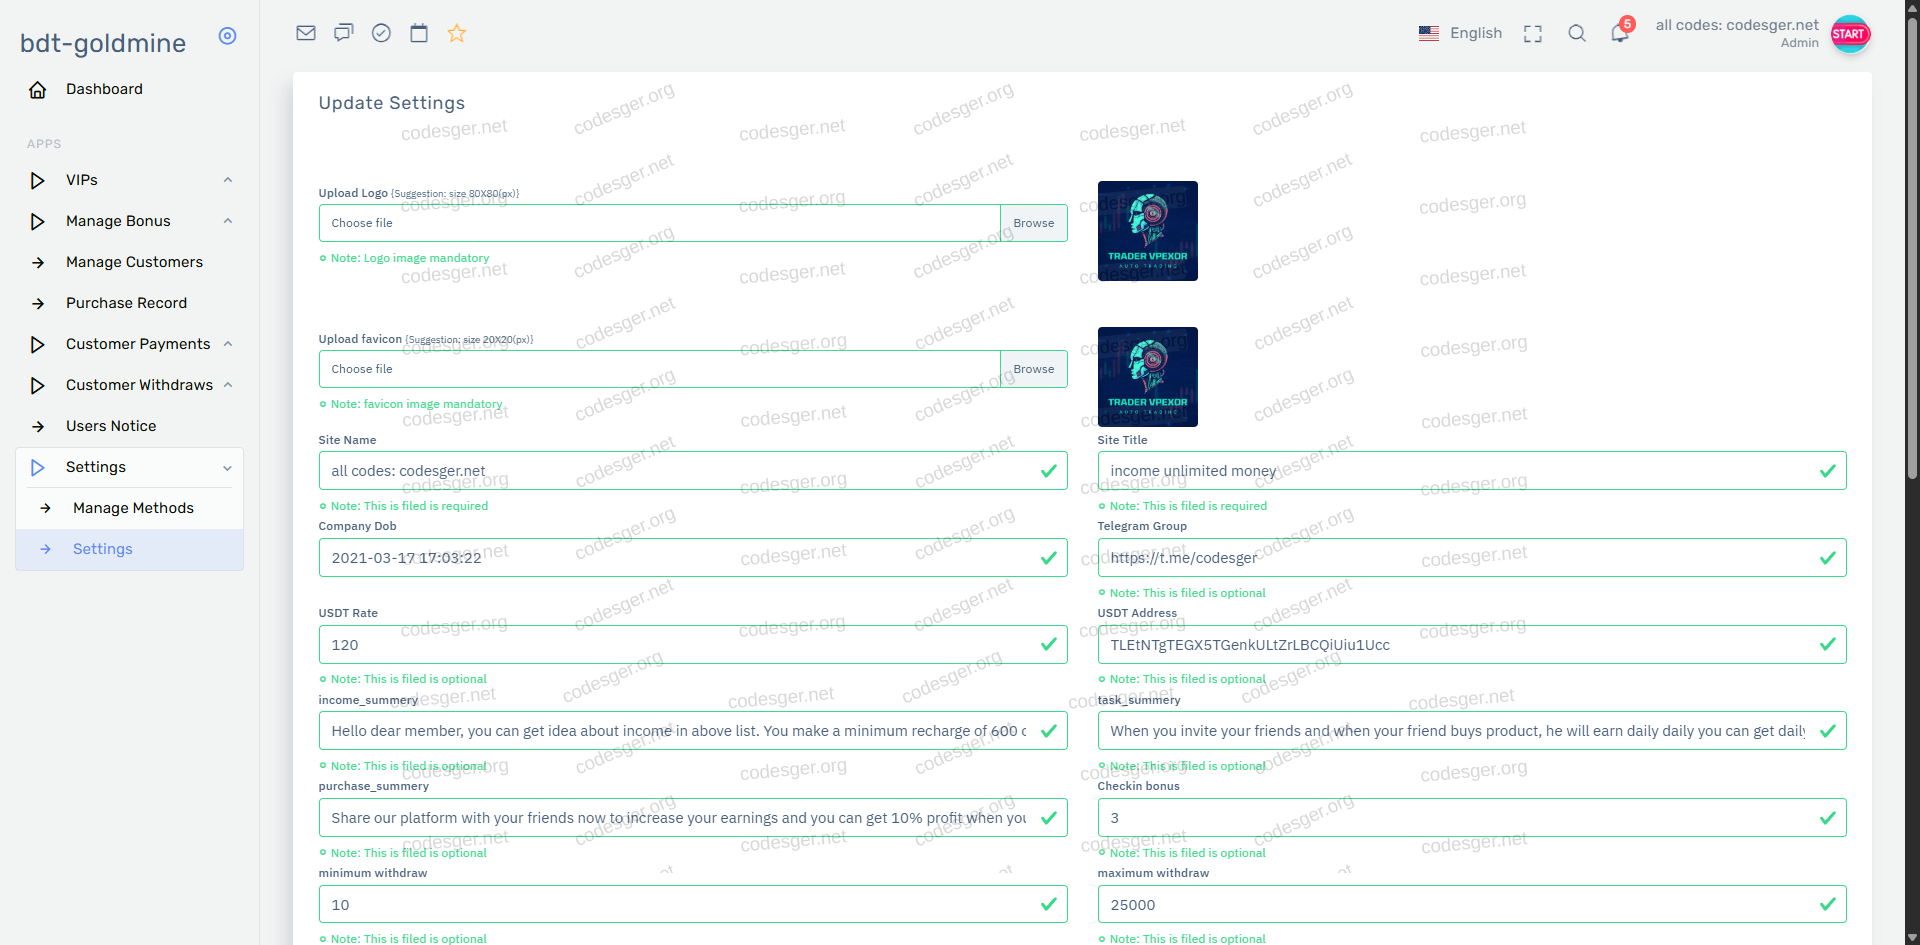Image resolution: width=1920 pixels, height=945 pixels.
Task: Click the star favorites icon
Action: point(457,33)
